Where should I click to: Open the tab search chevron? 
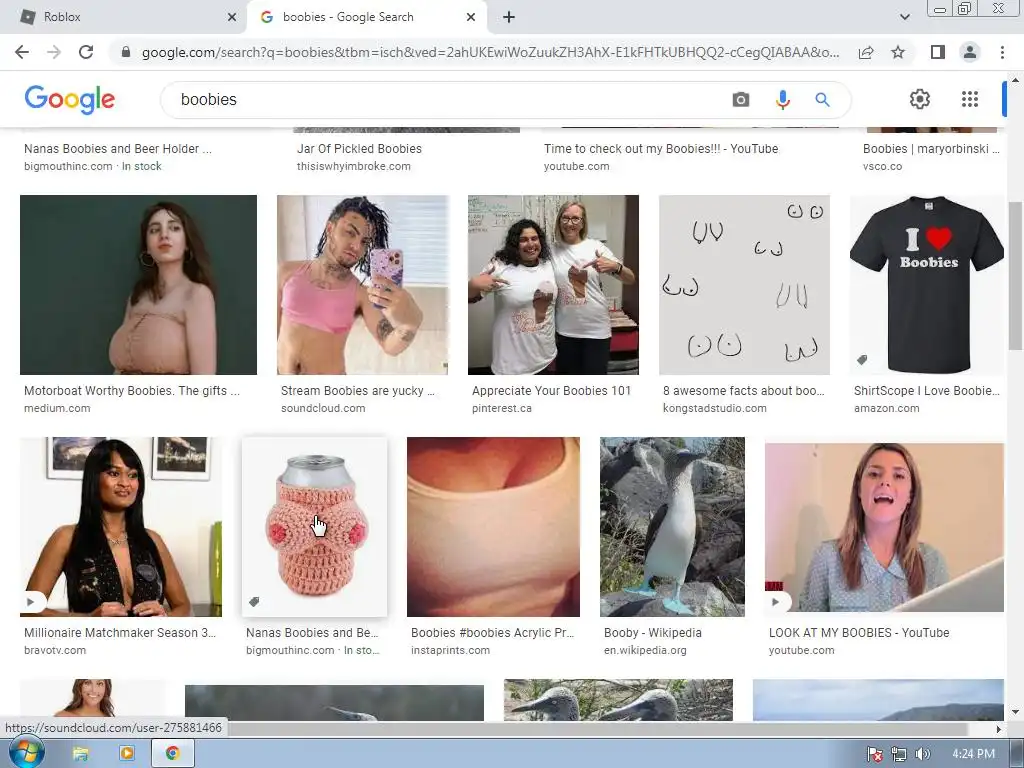click(904, 17)
